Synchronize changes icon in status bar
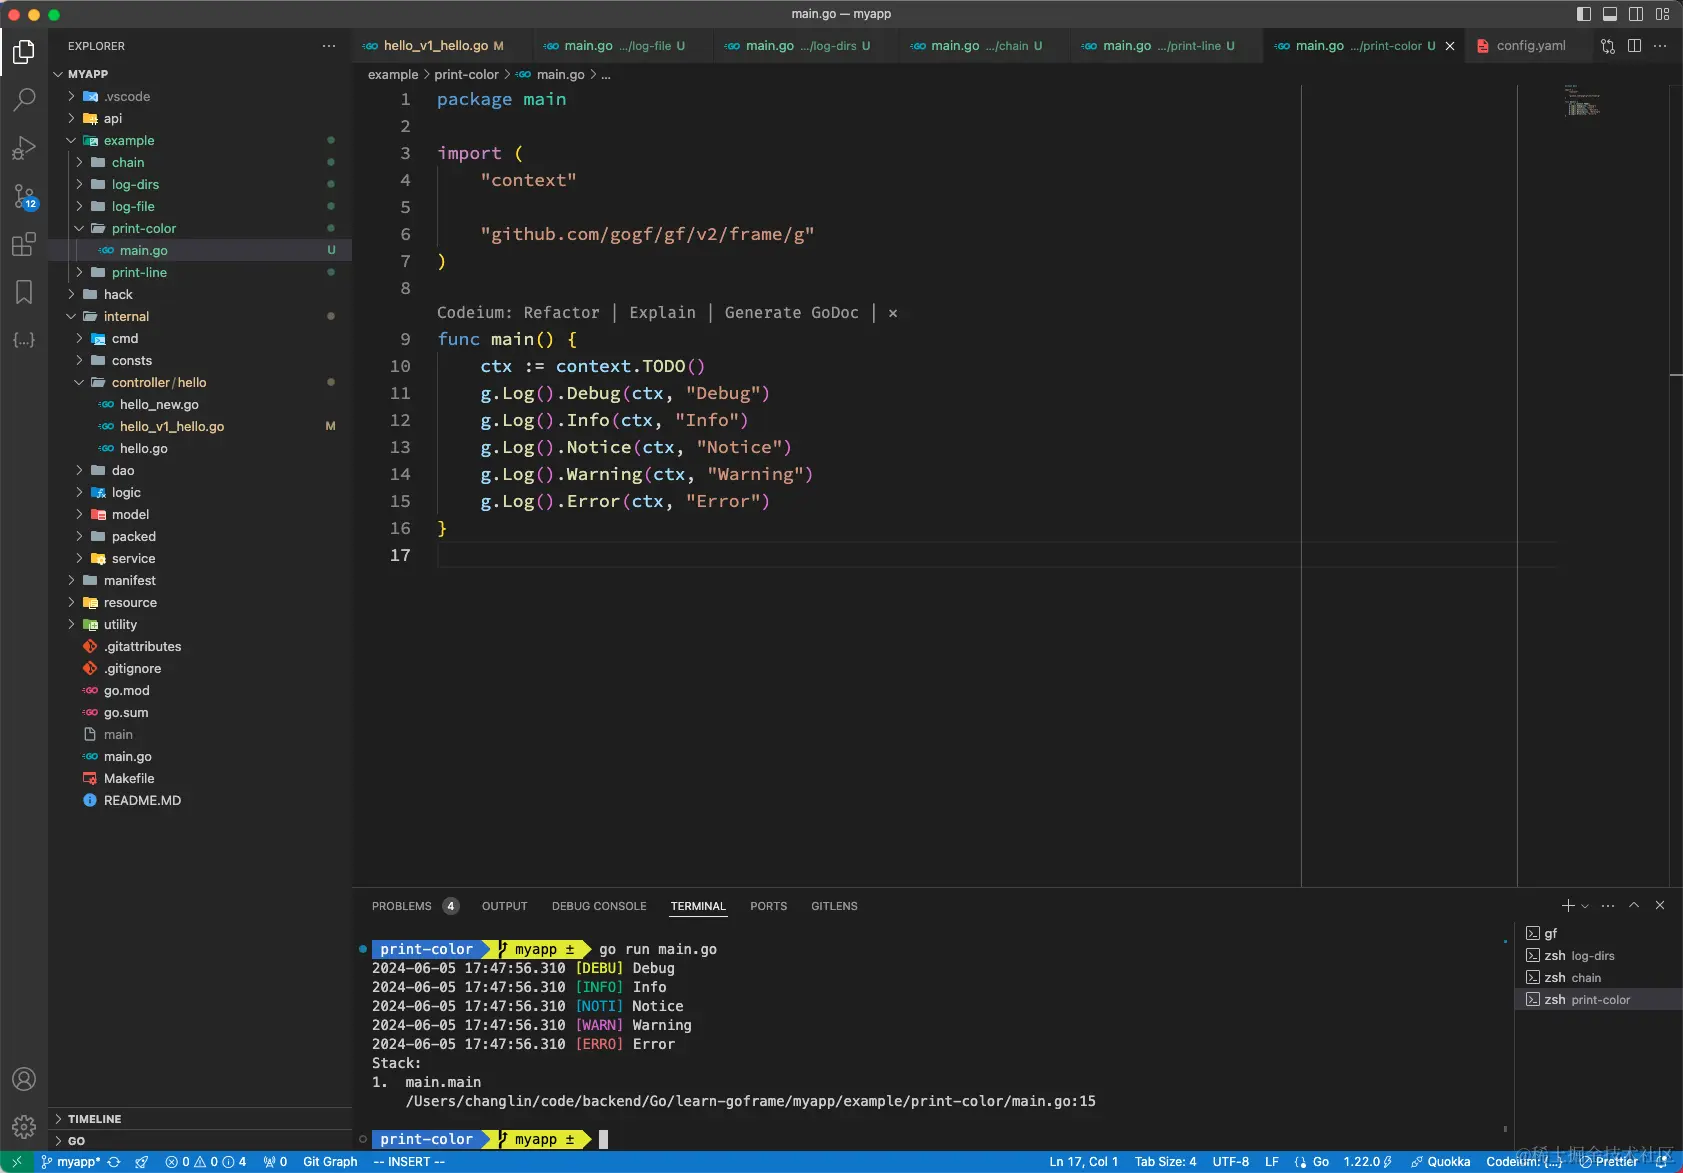The height and width of the screenshot is (1173, 1683). [114, 1162]
